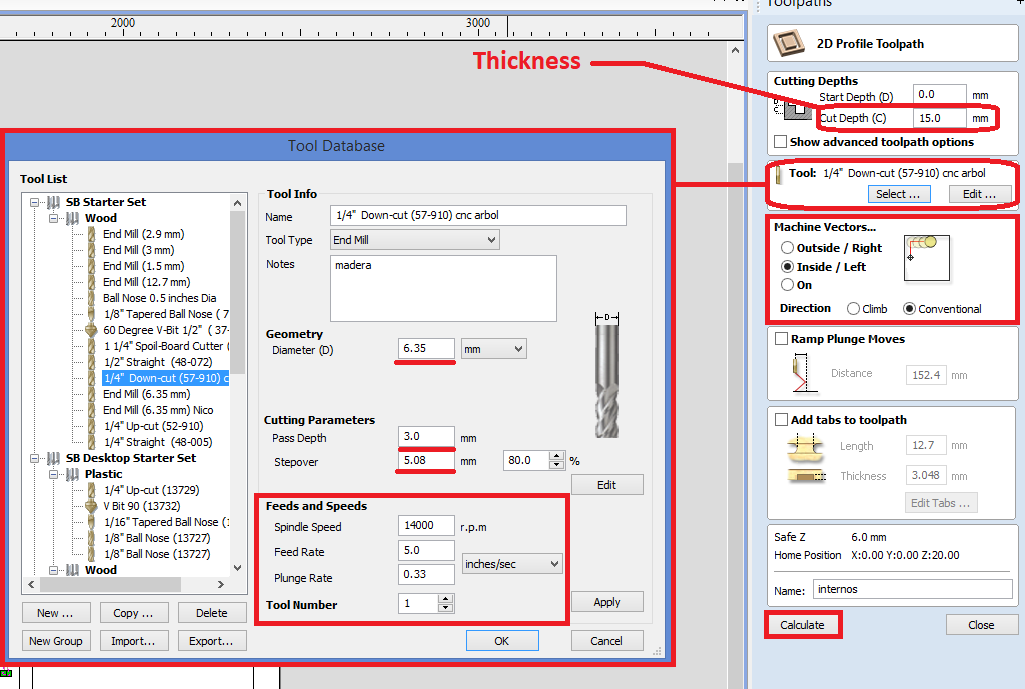
Task: Click Export... button
Action: coord(212,641)
